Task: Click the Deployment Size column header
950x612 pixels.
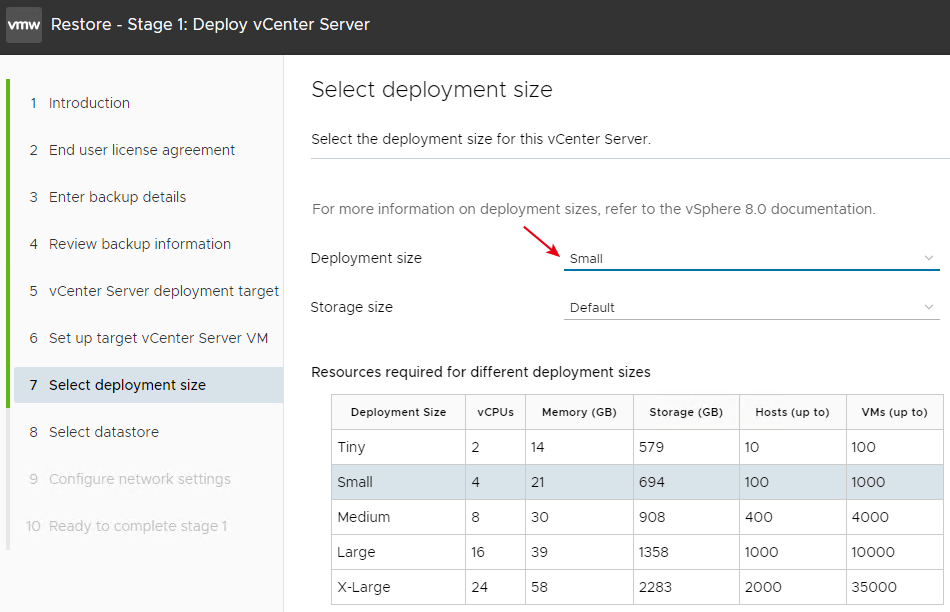Action: point(398,412)
